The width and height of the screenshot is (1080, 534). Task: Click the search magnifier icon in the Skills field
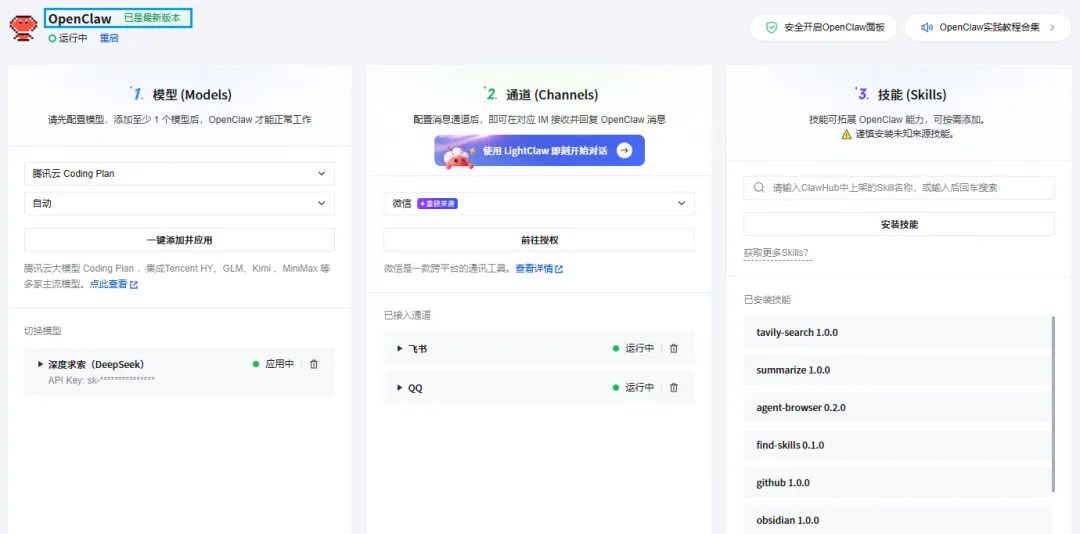[759, 187]
